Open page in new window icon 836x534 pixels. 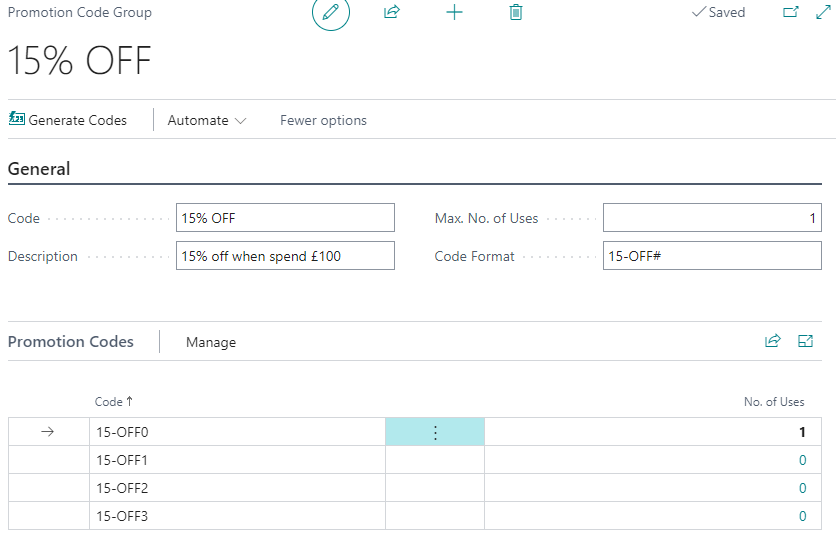pyautogui.click(x=790, y=13)
